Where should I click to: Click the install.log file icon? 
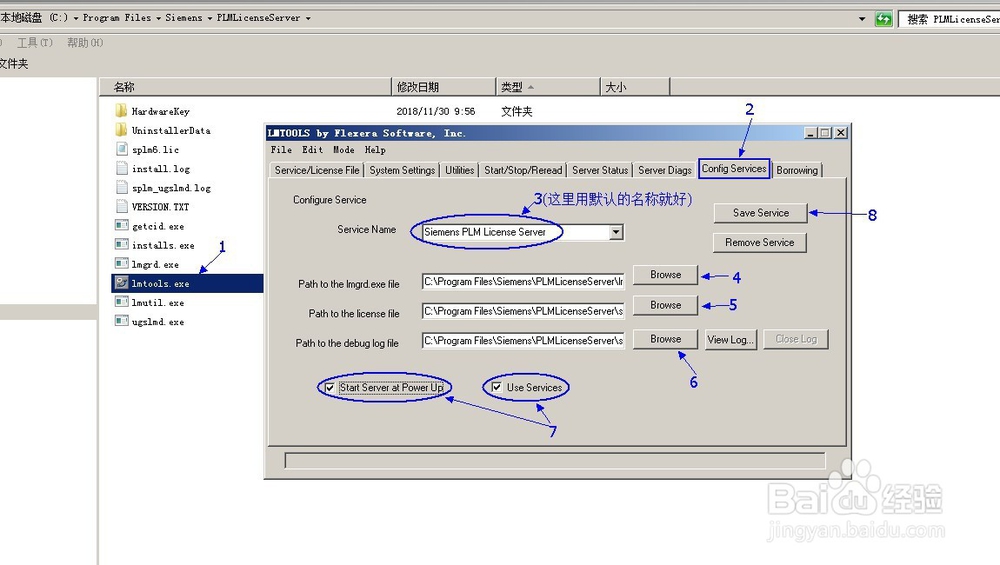[x=122, y=168]
